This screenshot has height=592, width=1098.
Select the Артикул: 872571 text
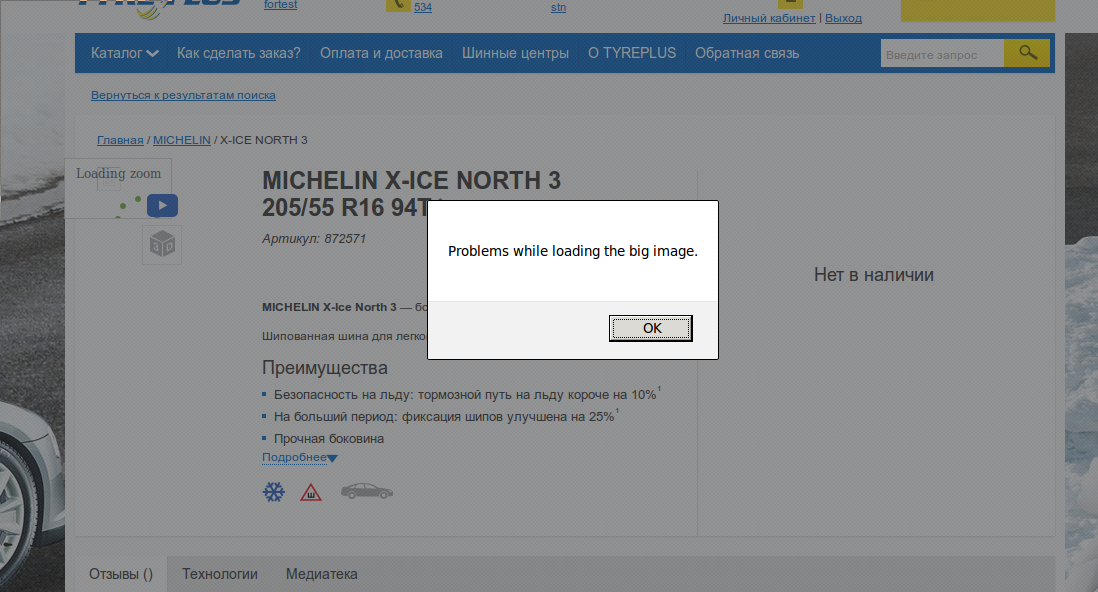[314, 238]
